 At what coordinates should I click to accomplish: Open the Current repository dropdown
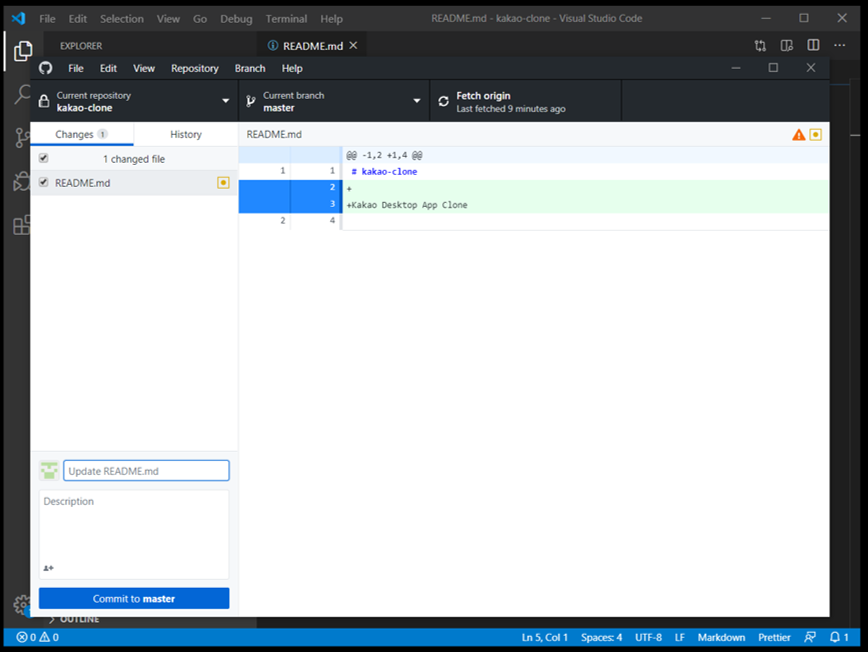[135, 101]
